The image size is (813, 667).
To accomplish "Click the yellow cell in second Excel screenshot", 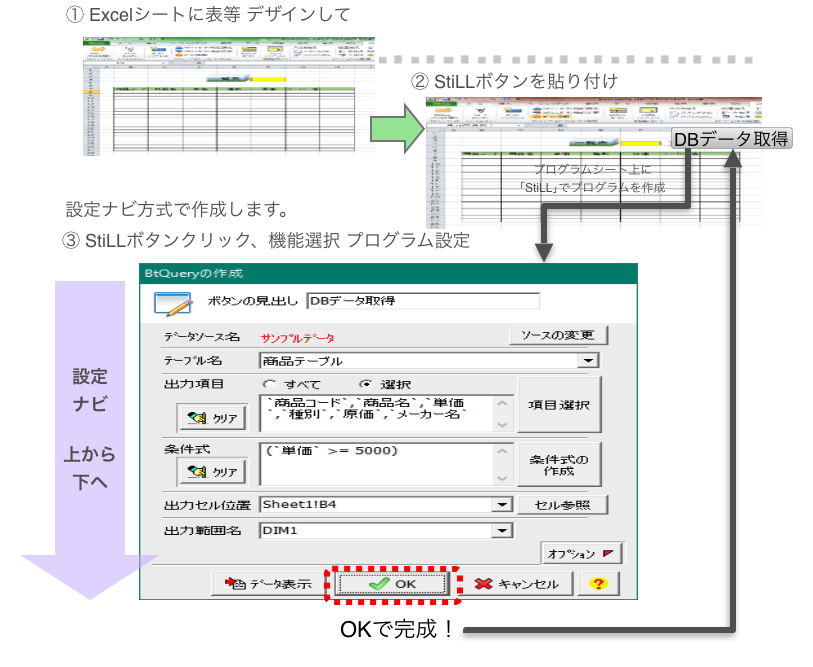I will (640, 143).
